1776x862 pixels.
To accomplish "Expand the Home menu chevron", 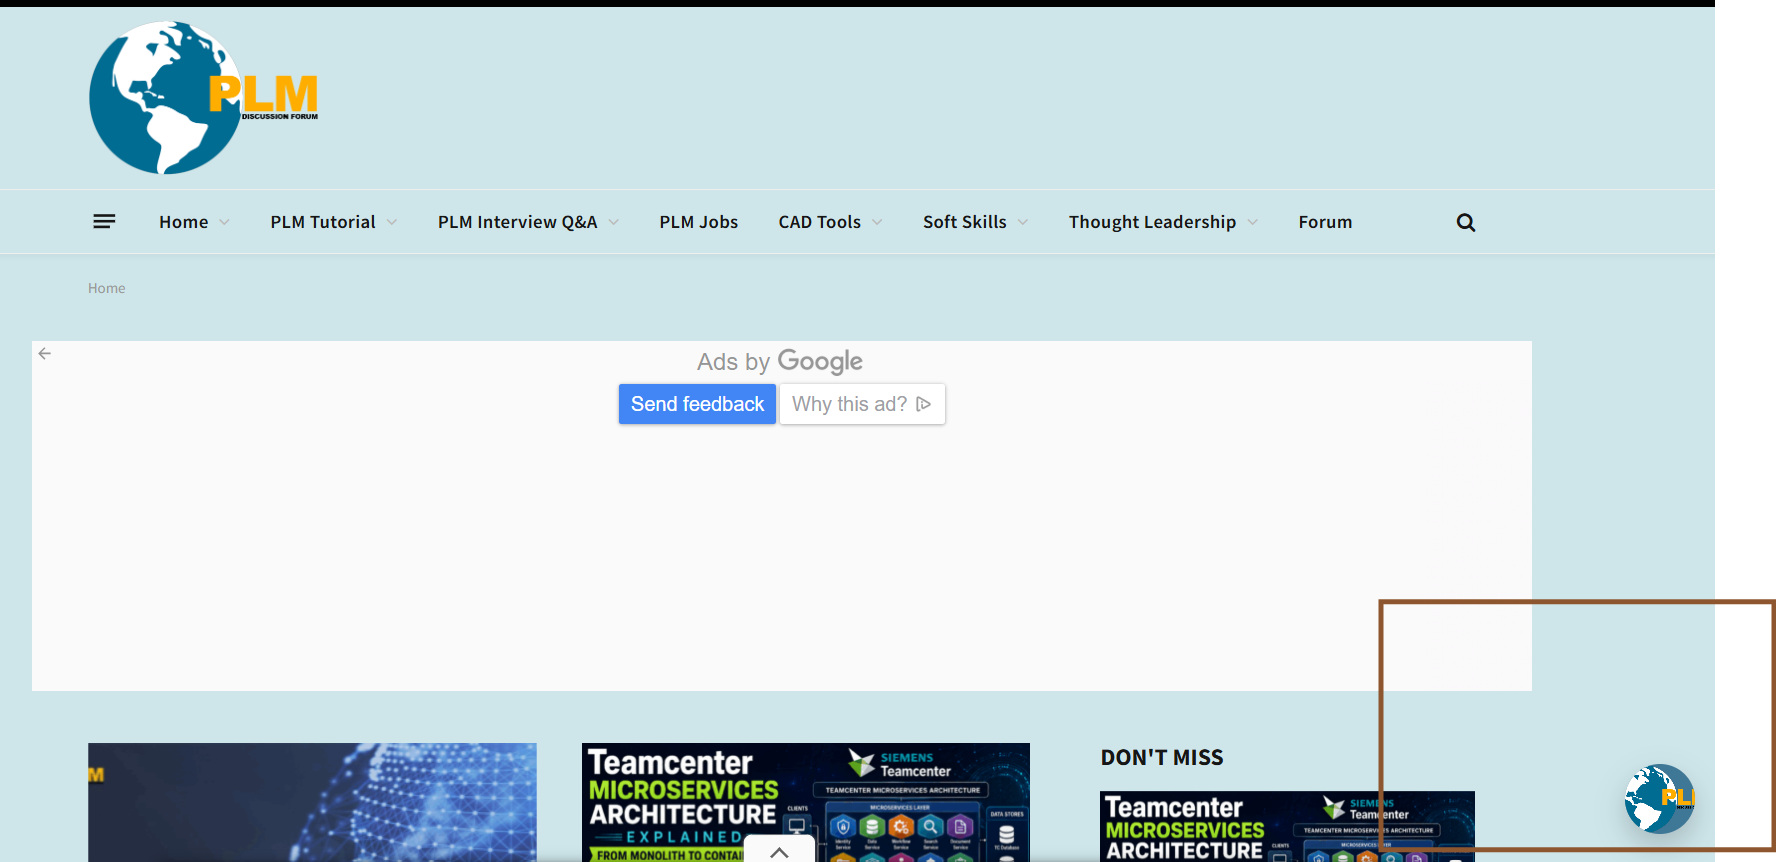I will [224, 222].
